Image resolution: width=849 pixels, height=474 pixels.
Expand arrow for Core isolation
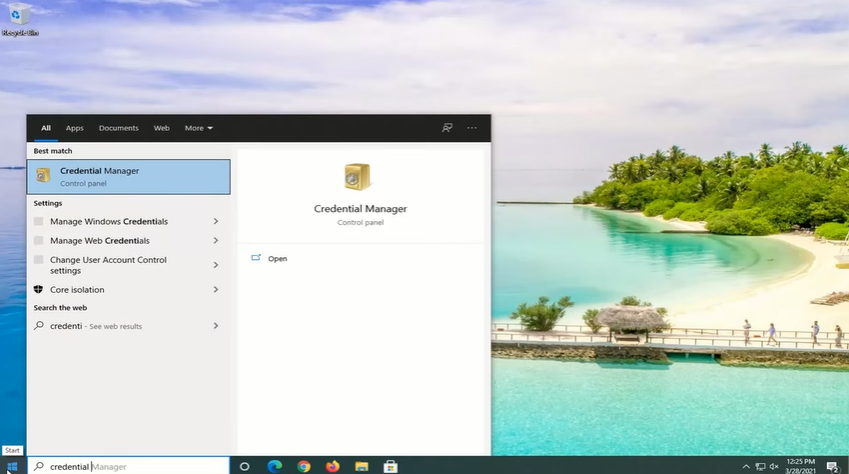coord(215,289)
